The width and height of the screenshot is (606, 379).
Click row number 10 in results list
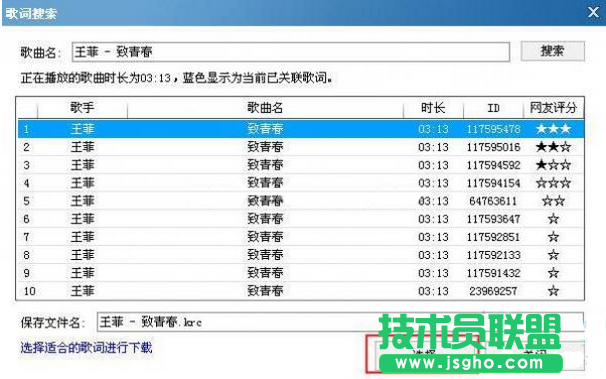[29, 291]
